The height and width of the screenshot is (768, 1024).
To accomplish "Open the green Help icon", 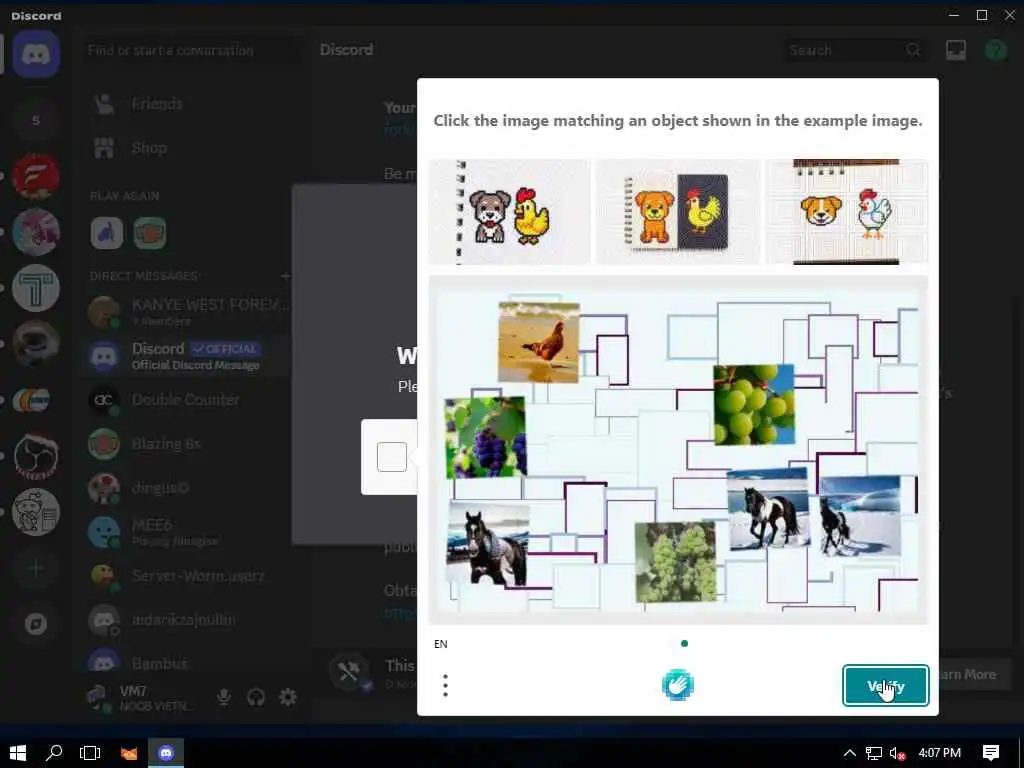I will click(996, 50).
